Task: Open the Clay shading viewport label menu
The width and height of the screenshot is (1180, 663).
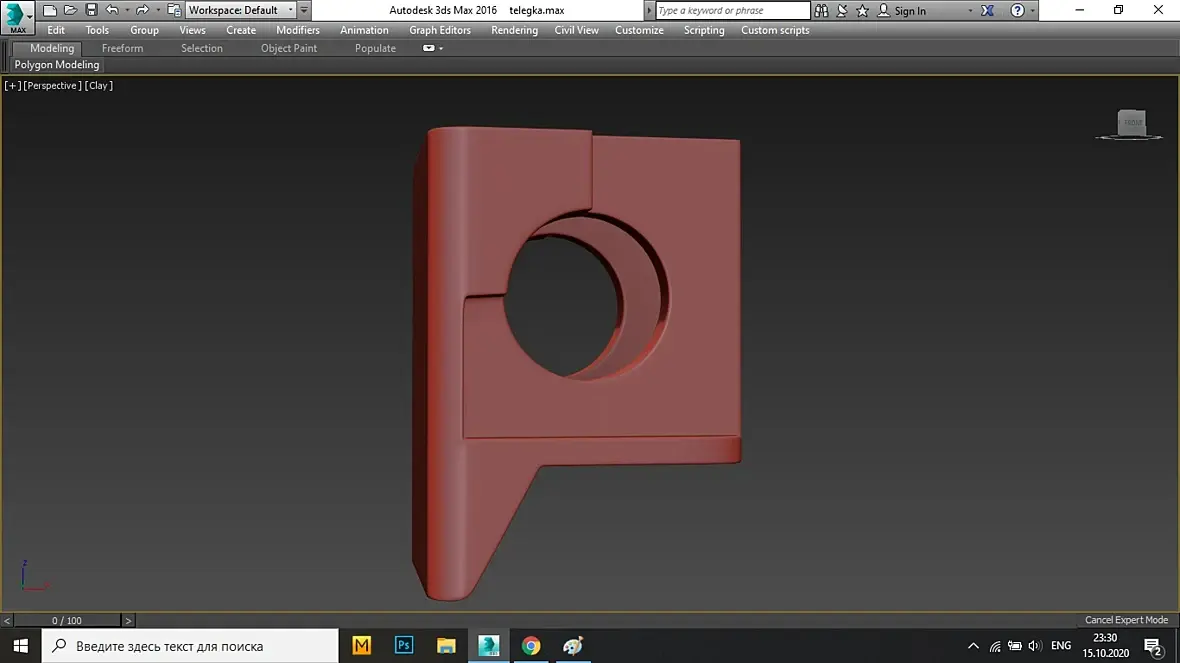Action: coord(99,86)
